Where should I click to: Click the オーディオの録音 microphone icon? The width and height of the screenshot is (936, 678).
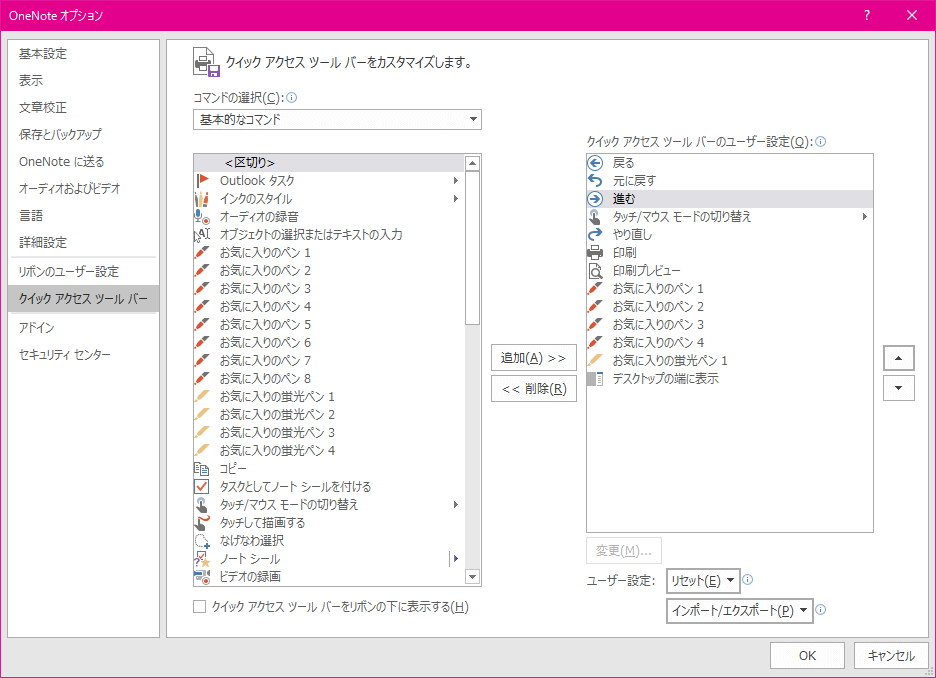(202, 216)
